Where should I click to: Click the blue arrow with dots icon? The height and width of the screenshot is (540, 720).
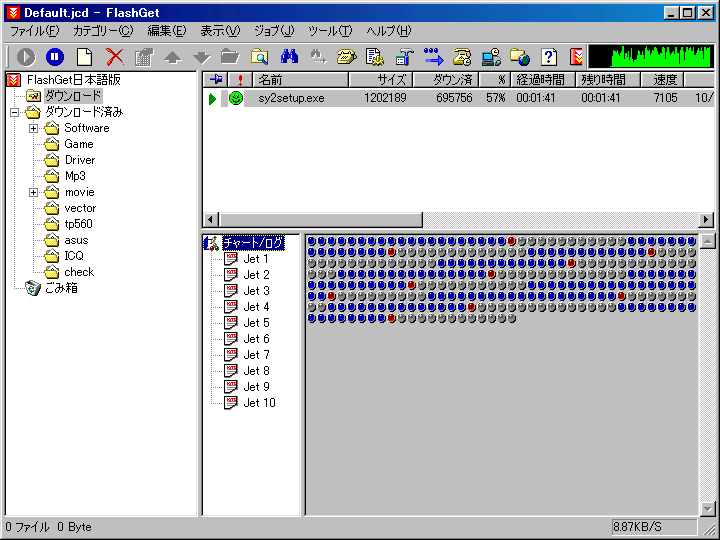(433, 57)
